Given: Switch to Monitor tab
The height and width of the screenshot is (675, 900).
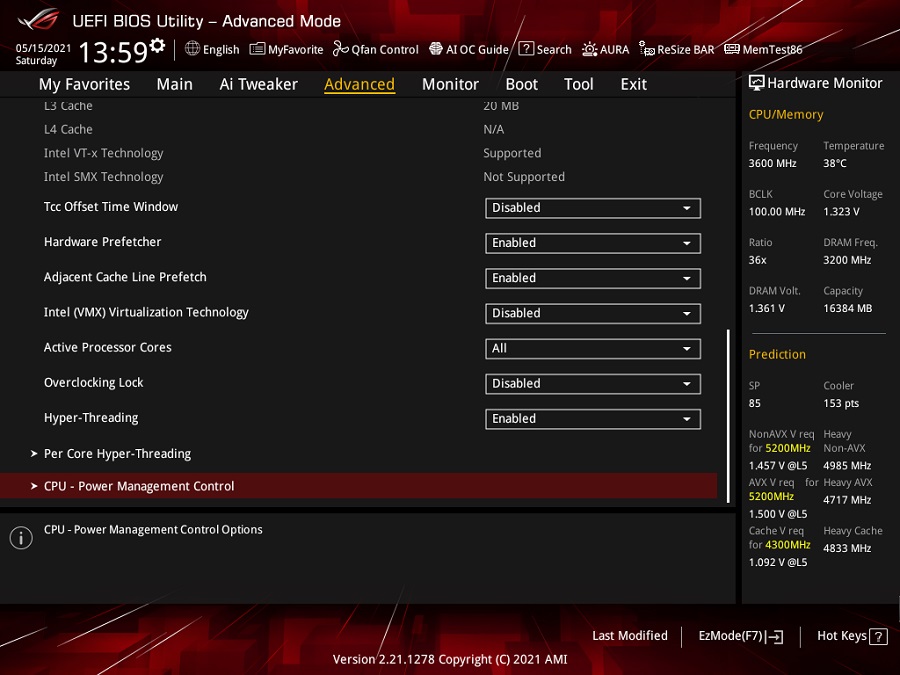Looking at the screenshot, I should tap(450, 84).
